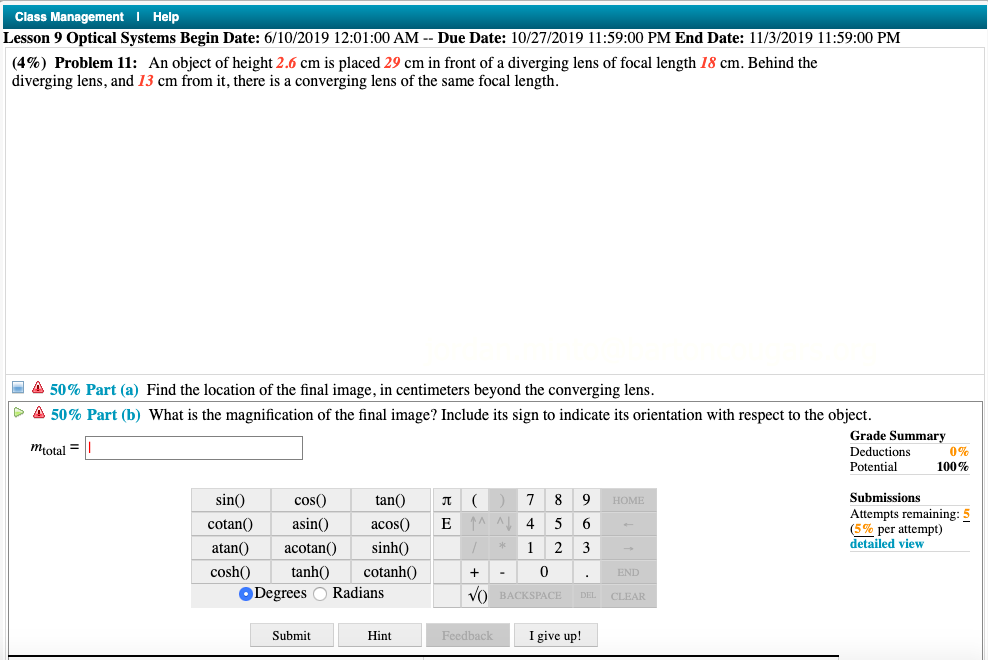Open the detailed view link
This screenshot has width=988, height=660.
coord(886,543)
